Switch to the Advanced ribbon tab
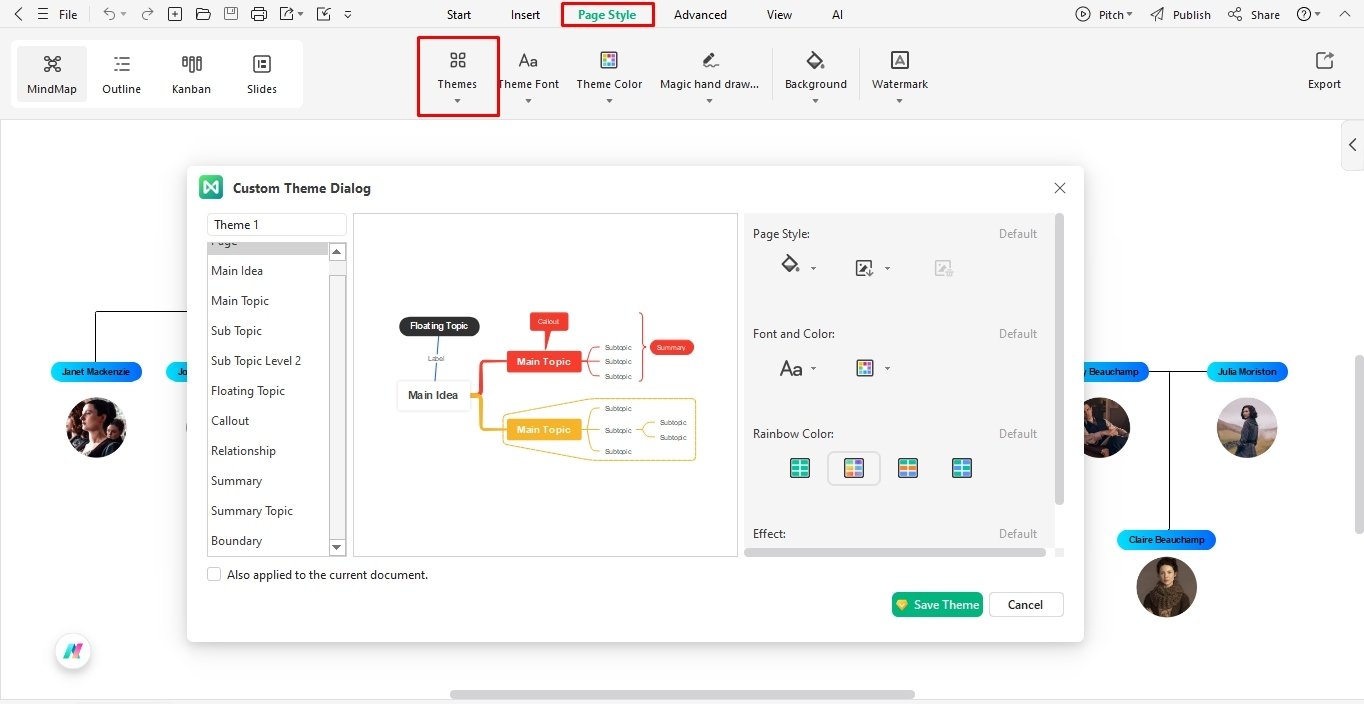The image size is (1364, 704). 699,14
